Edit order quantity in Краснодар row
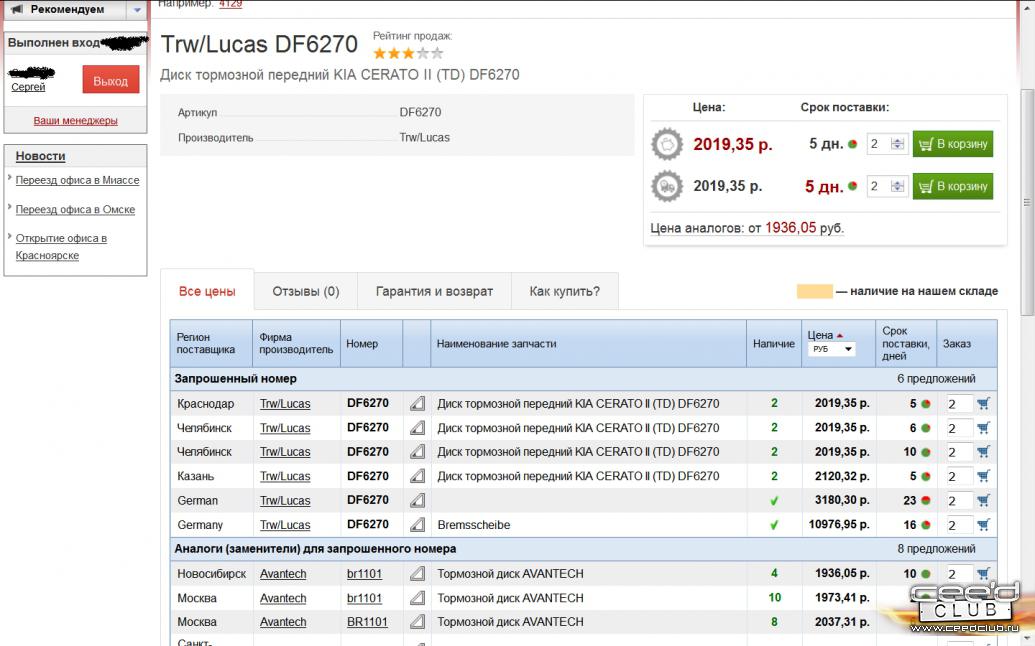 click(959, 404)
